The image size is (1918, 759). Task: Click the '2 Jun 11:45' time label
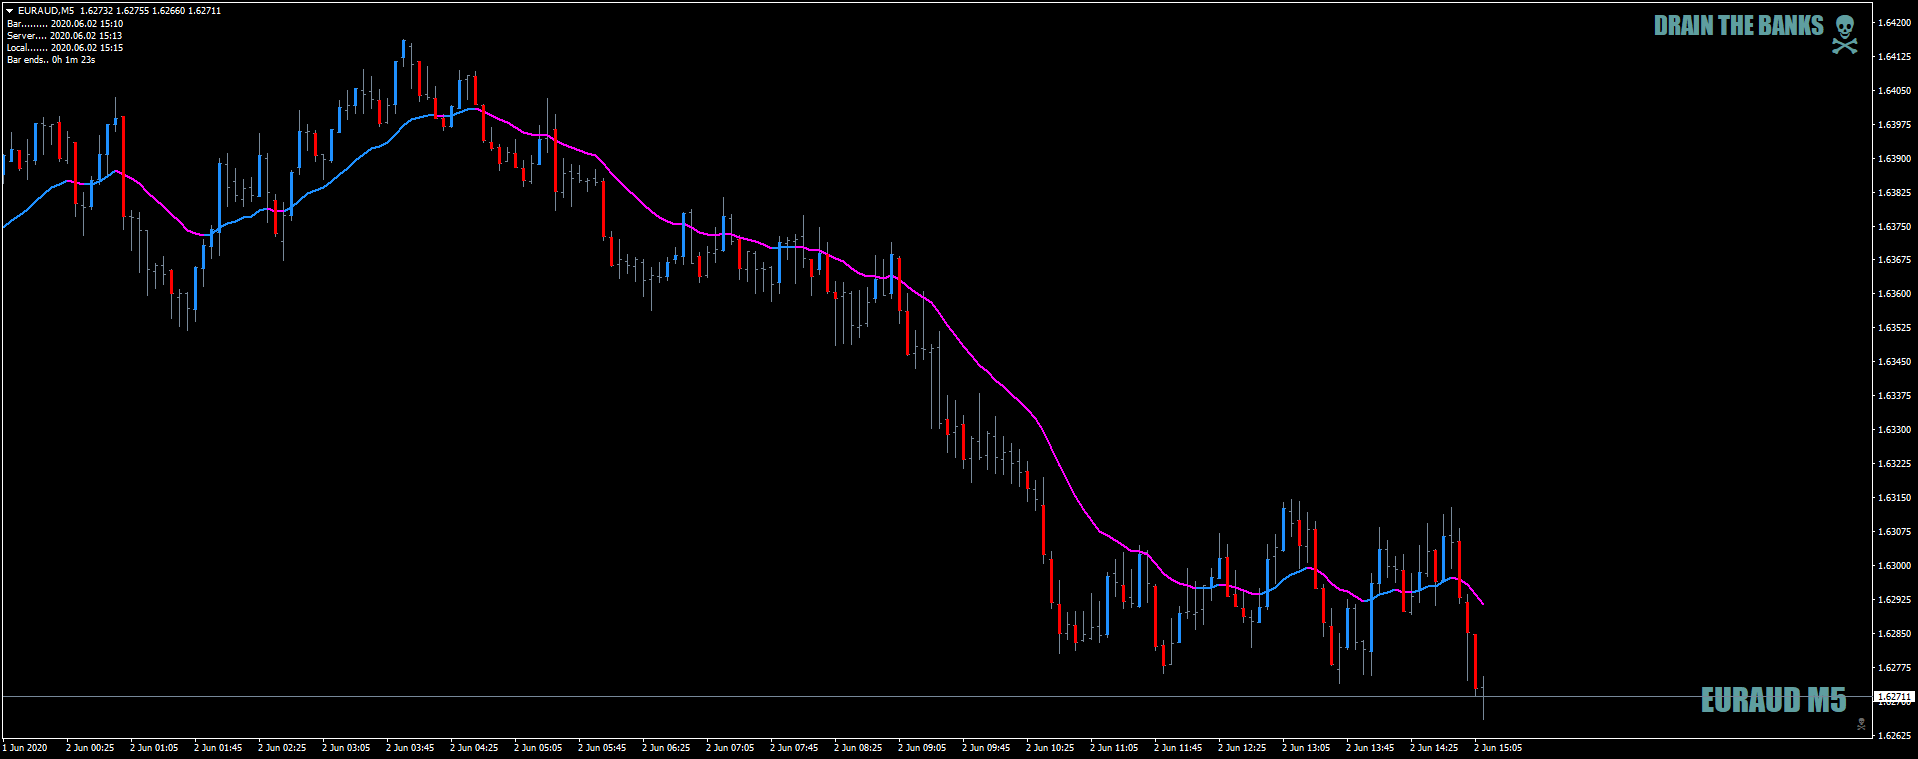[1178, 747]
